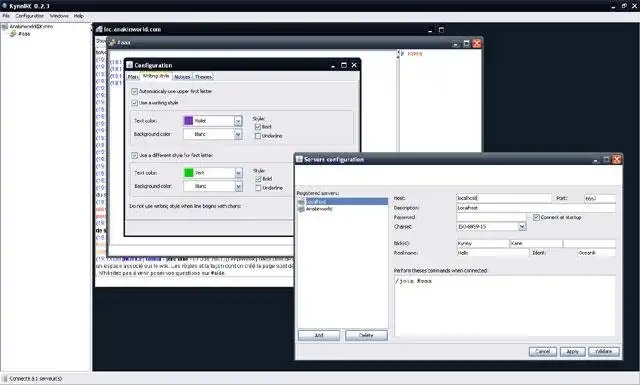Toggle the Use a writing style checkbox
The height and width of the screenshot is (385, 640).
[x=134, y=103]
